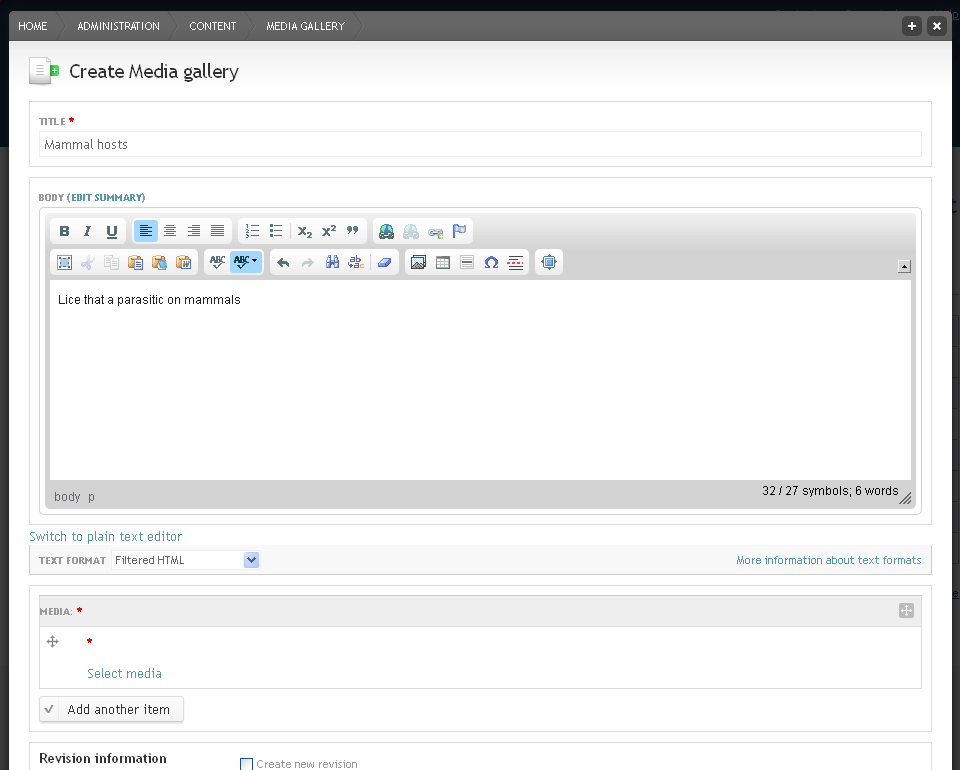Click the Edit summary link
Screen dimensions: 960x770
point(107,197)
